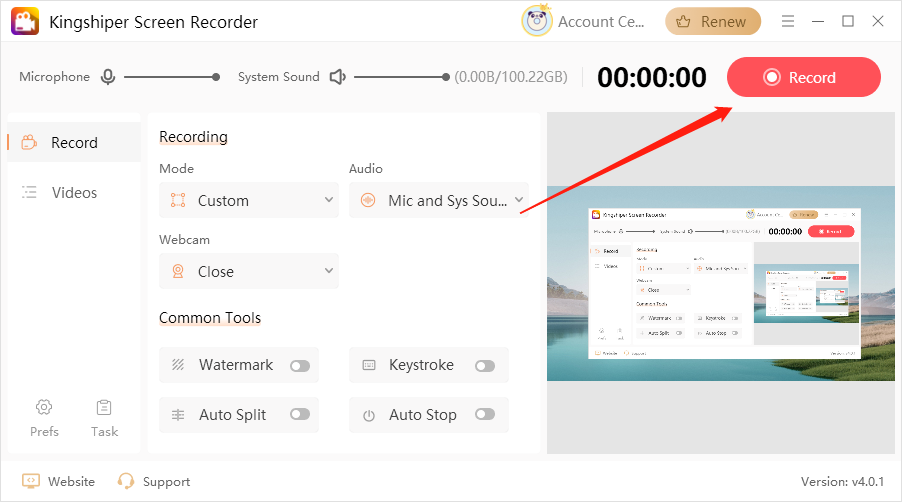The image size is (902, 502).
Task: Enable the Watermark toggle
Action: [299, 366]
